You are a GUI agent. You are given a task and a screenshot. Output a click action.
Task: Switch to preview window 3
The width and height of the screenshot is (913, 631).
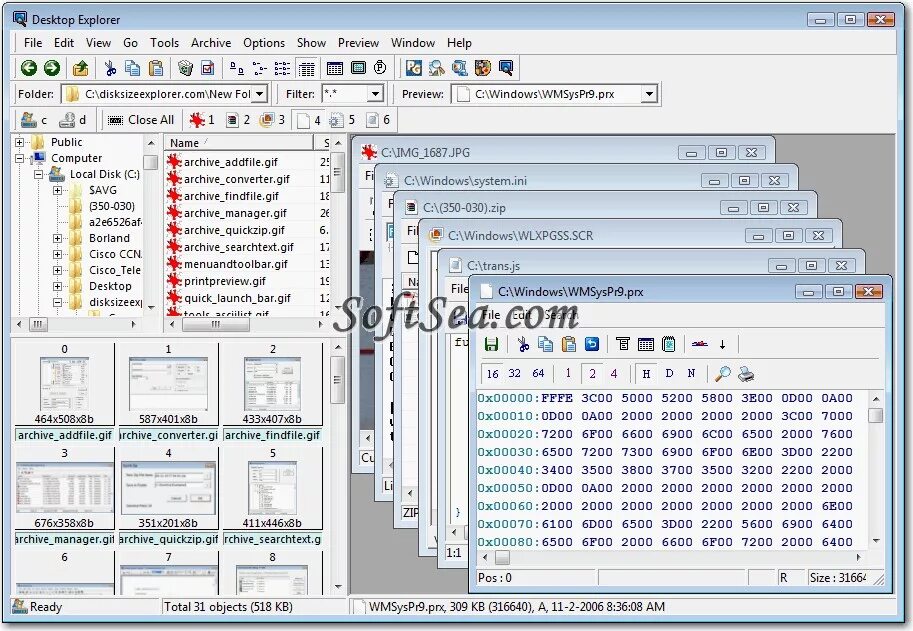click(x=273, y=120)
